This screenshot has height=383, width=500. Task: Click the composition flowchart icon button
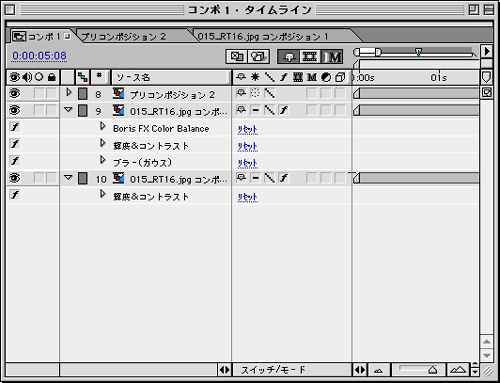point(236,56)
